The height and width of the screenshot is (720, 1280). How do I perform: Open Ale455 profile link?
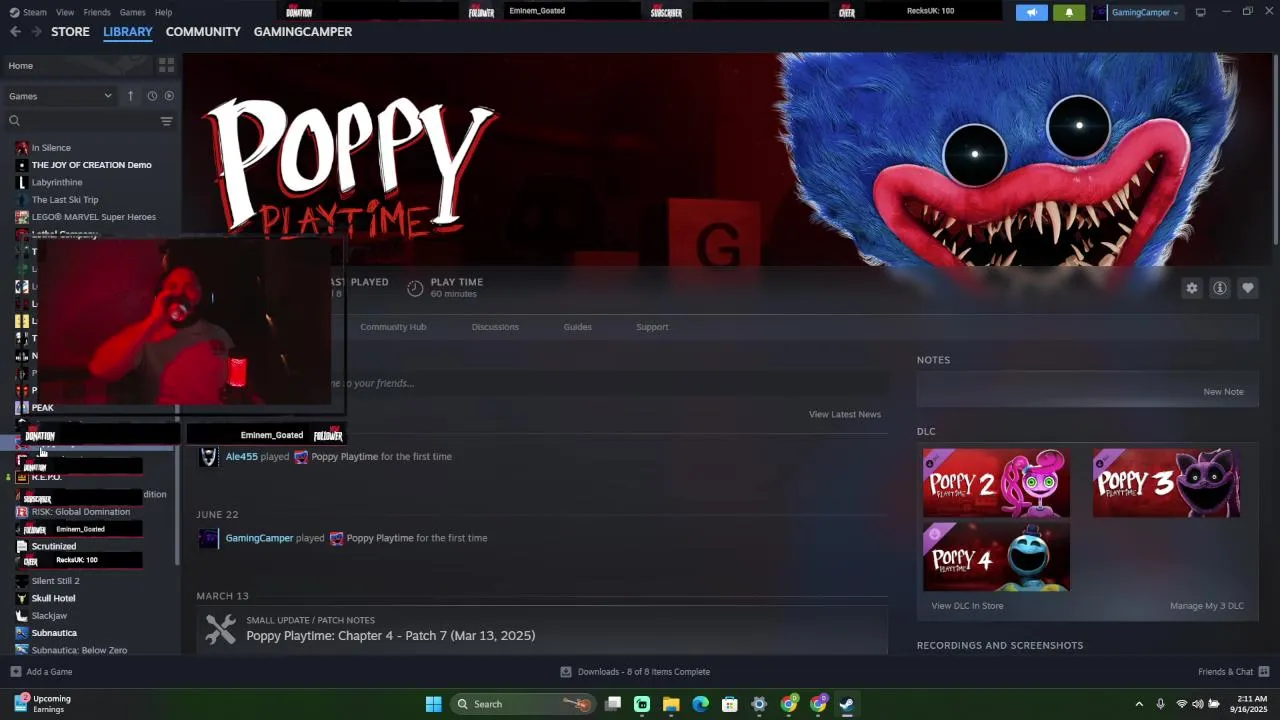[x=242, y=457]
